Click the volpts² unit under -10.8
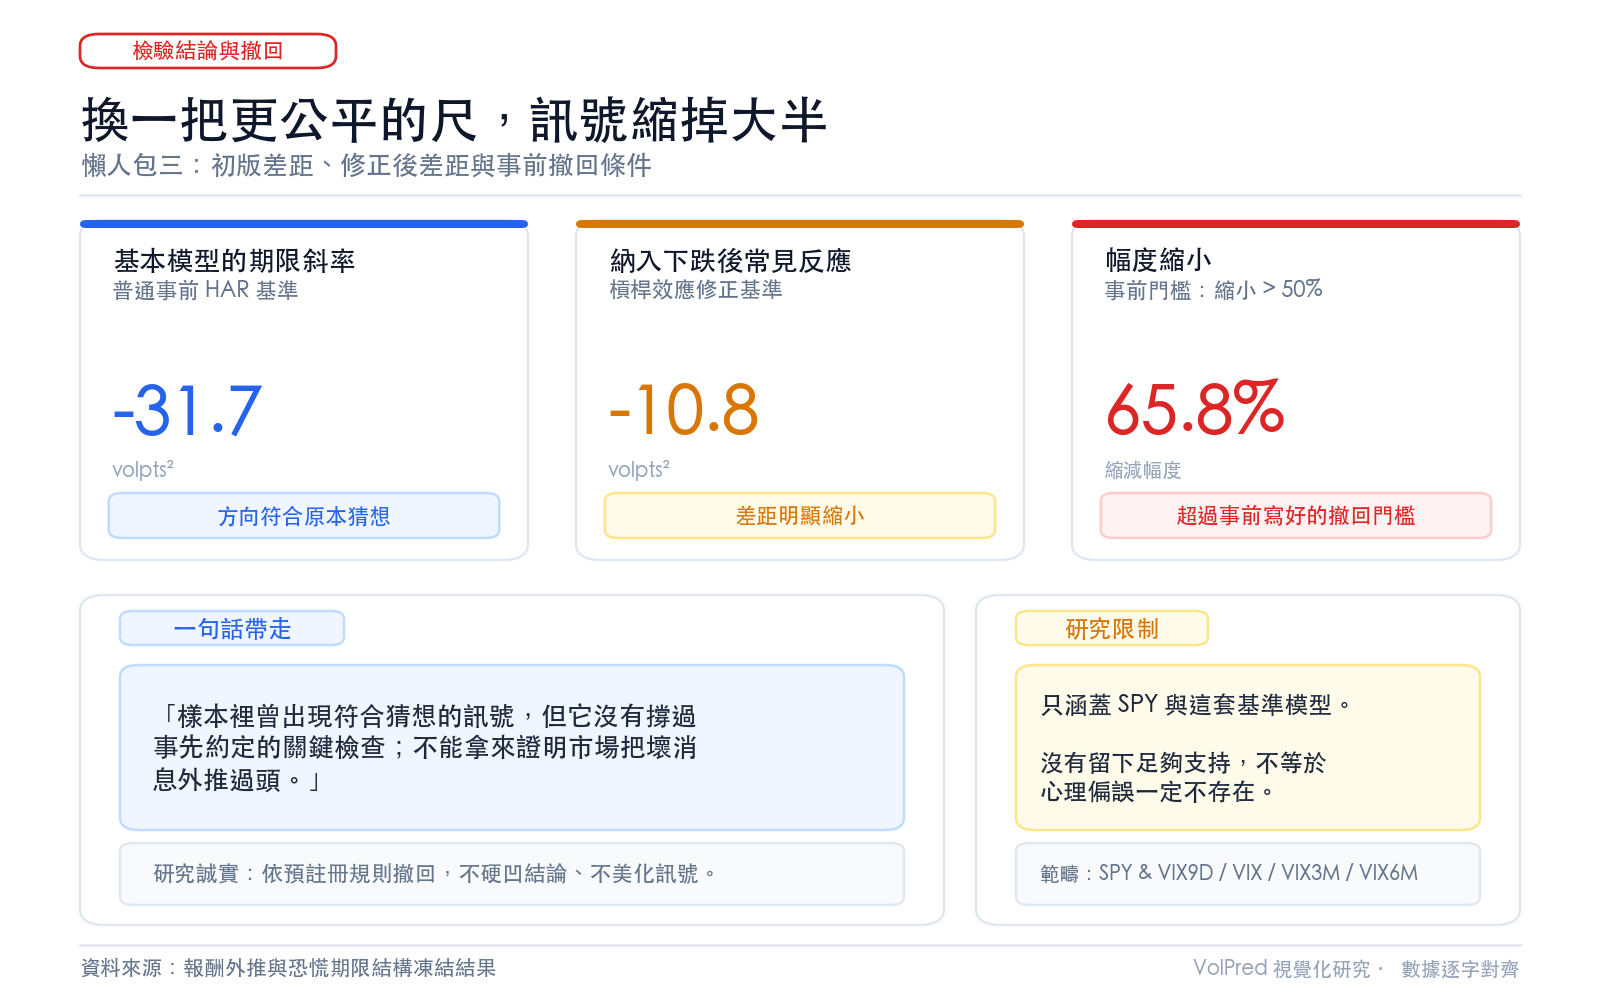Viewport: 1600px width, 1000px height. (639, 470)
